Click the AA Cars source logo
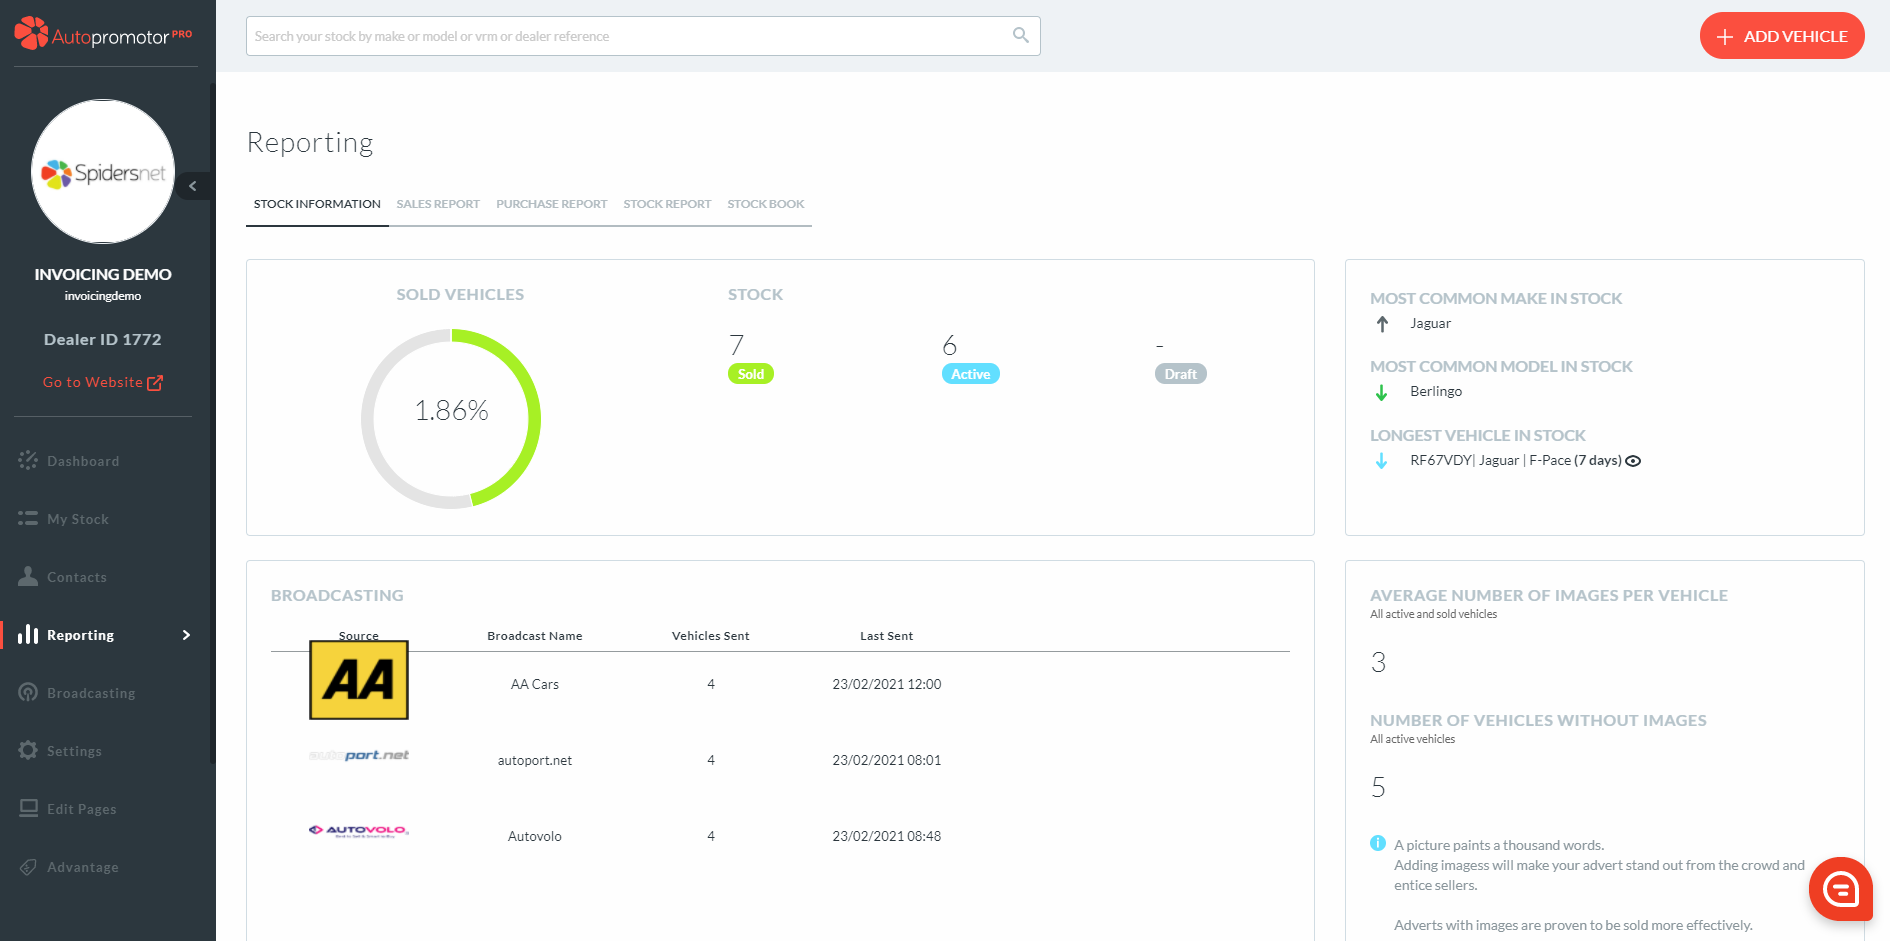This screenshot has width=1890, height=941. [359, 680]
